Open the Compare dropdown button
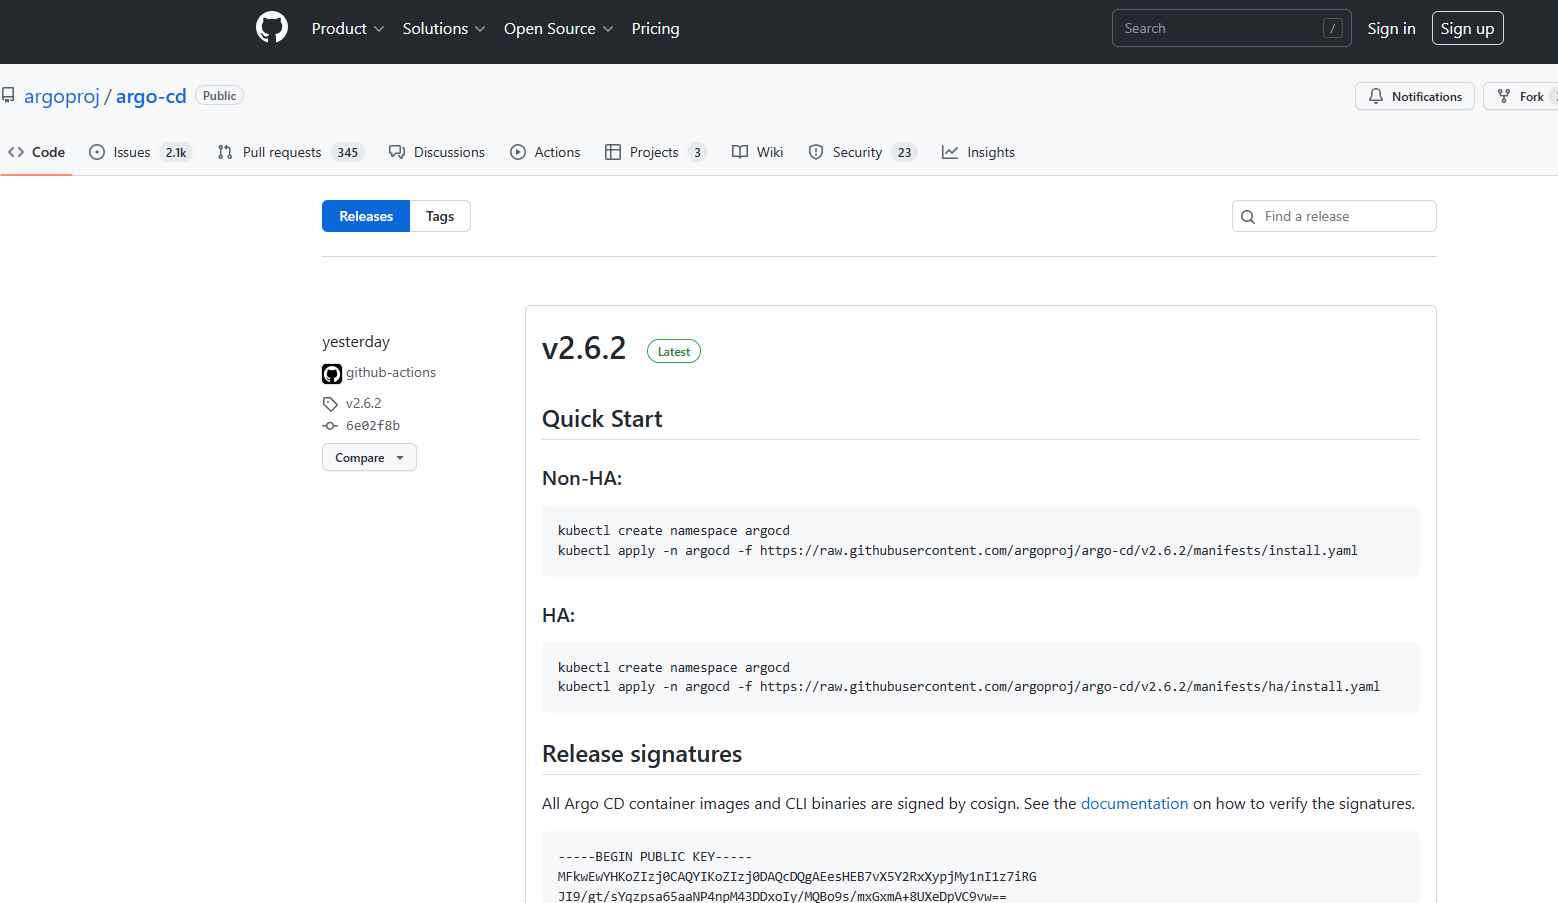This screenshot has width=1558, height=903. click(x=369, y=458)
